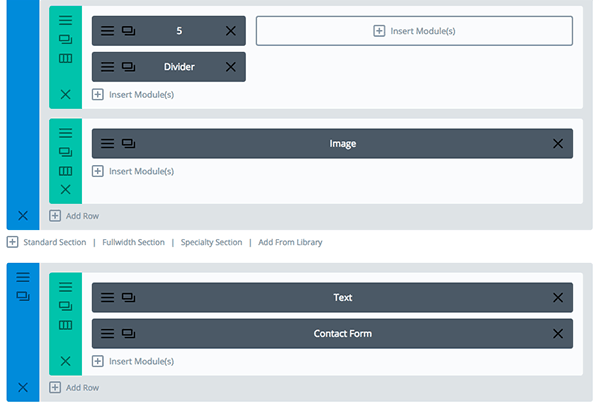
Task: Change column layout of the Image row
Action: (65, 170)
